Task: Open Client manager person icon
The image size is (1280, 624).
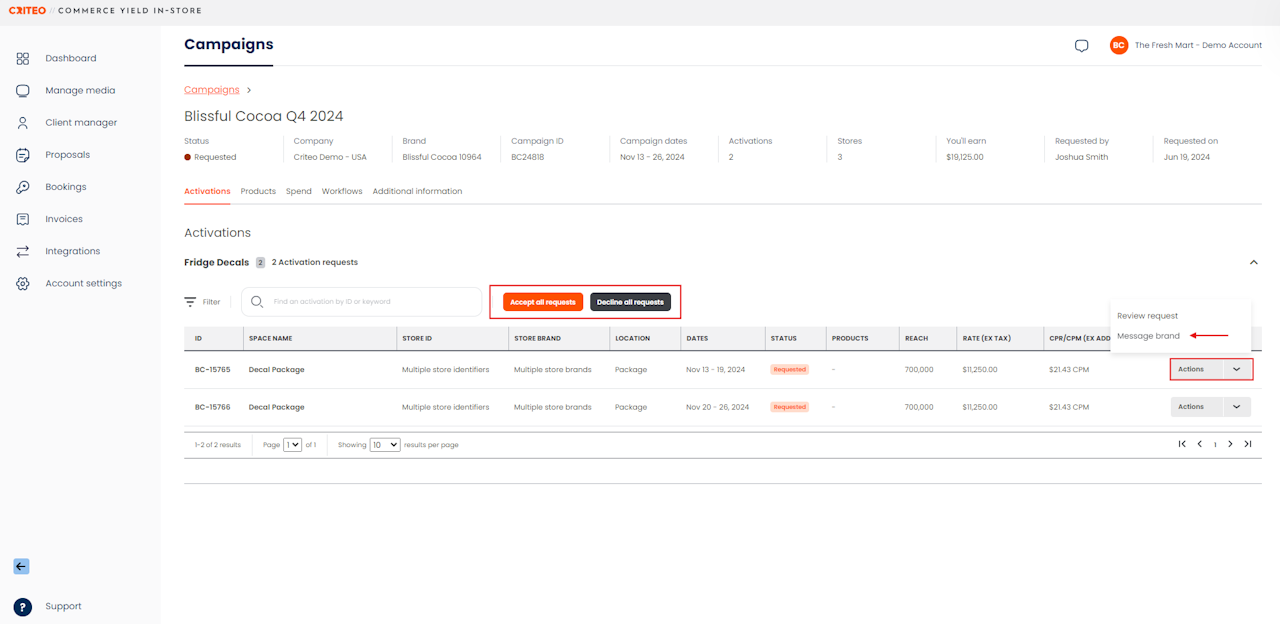Action: click(x=23, y=123)
